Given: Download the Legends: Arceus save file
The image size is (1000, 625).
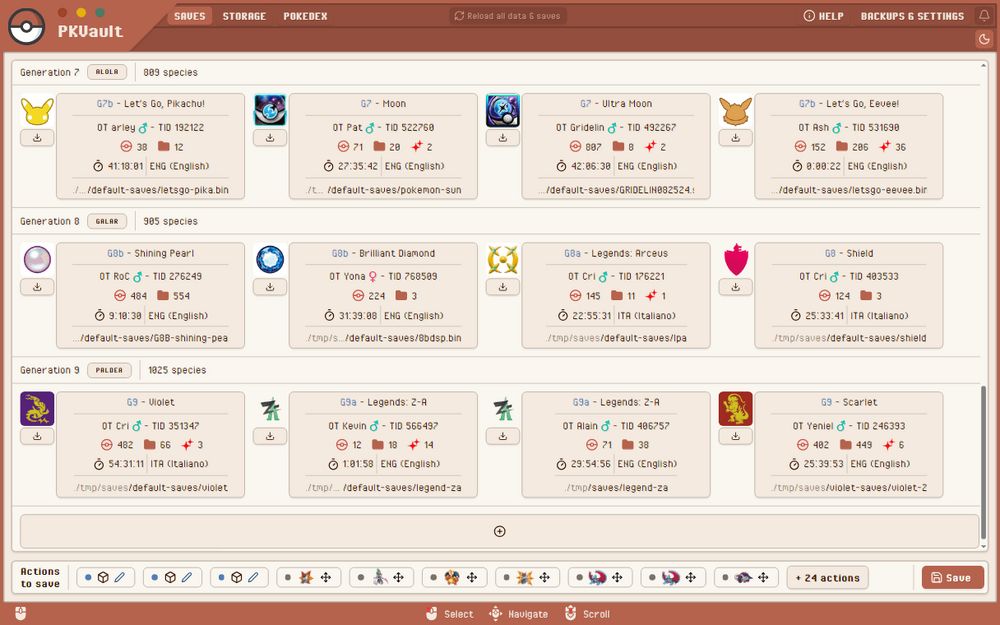Looking at the screenshot, I should pyautogui.click(x=503, y=287).
